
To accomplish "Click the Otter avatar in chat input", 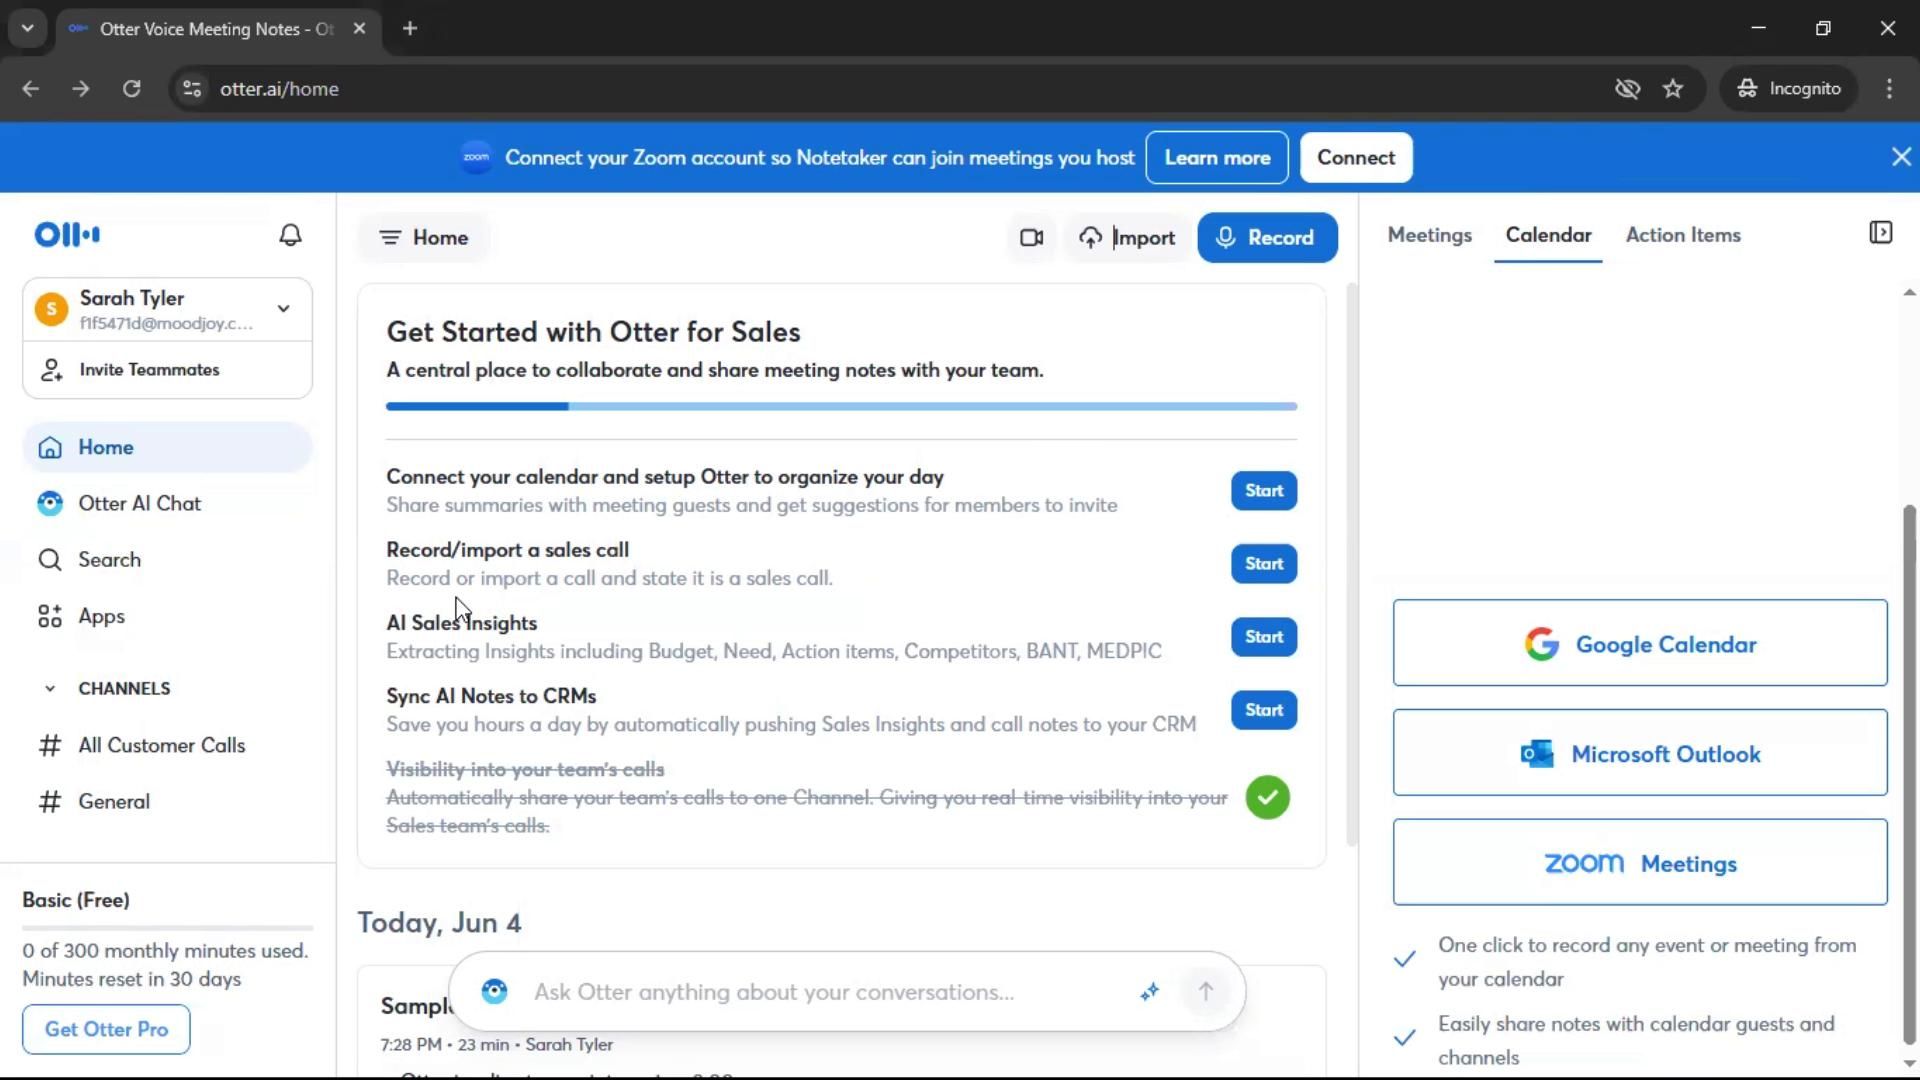I will [494, 991].
